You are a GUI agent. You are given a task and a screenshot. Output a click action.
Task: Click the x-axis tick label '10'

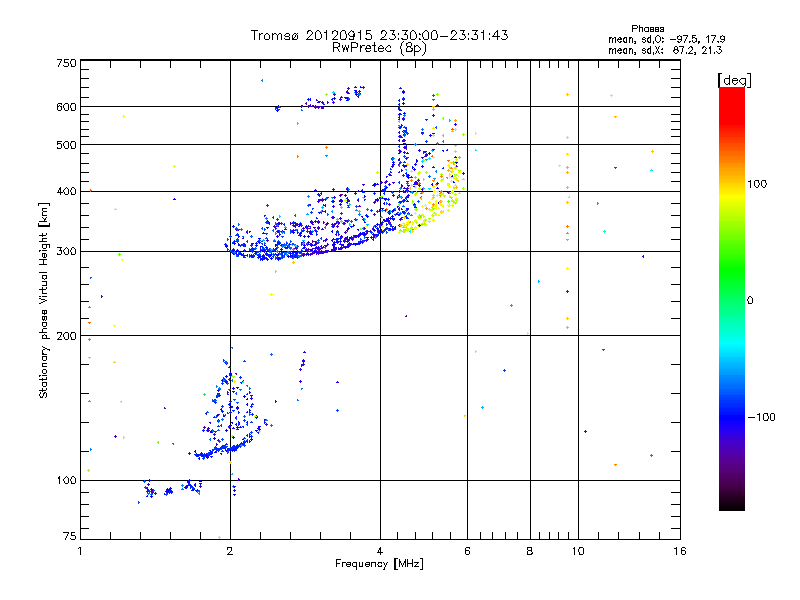[x=578, y=552]
